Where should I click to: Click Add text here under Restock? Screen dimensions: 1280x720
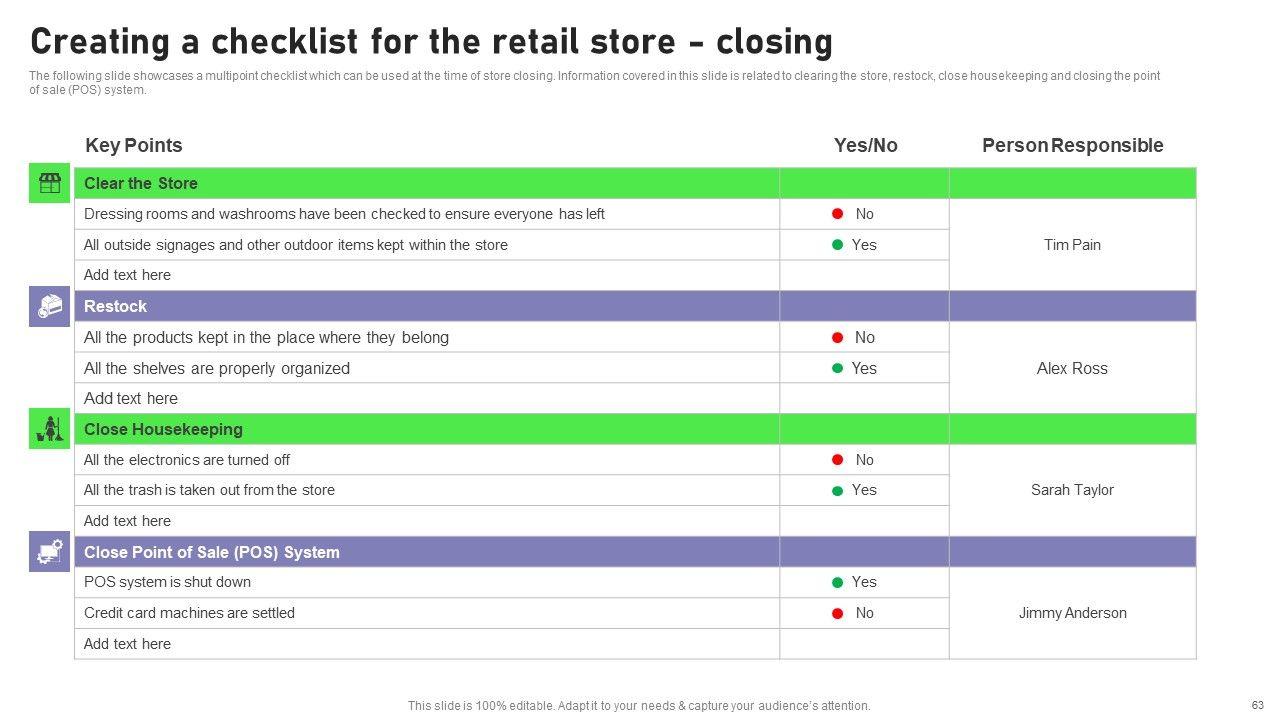[131, 398]
